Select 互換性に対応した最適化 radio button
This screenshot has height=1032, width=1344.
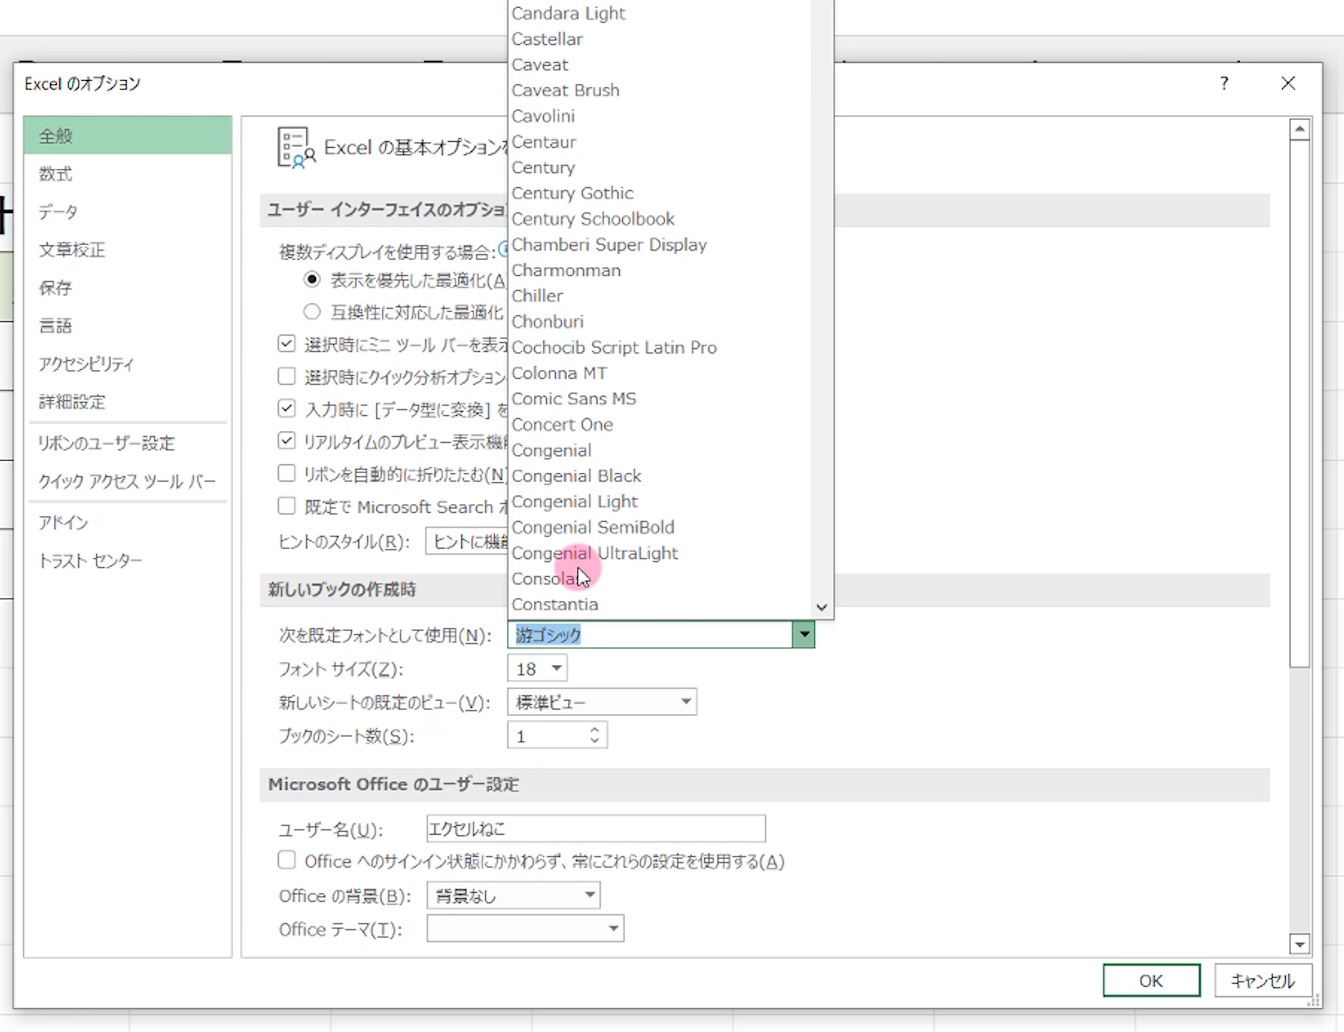click(312, 312)
